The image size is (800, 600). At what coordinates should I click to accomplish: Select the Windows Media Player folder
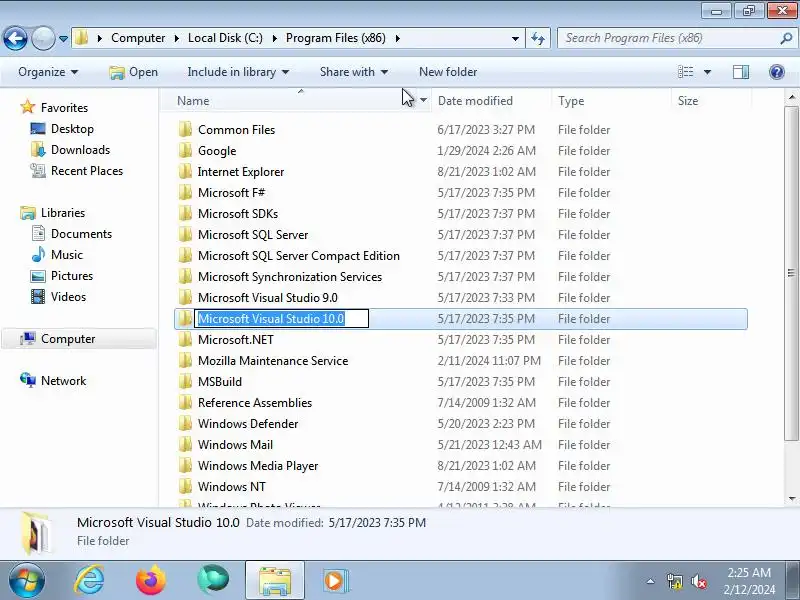point(258,466)
